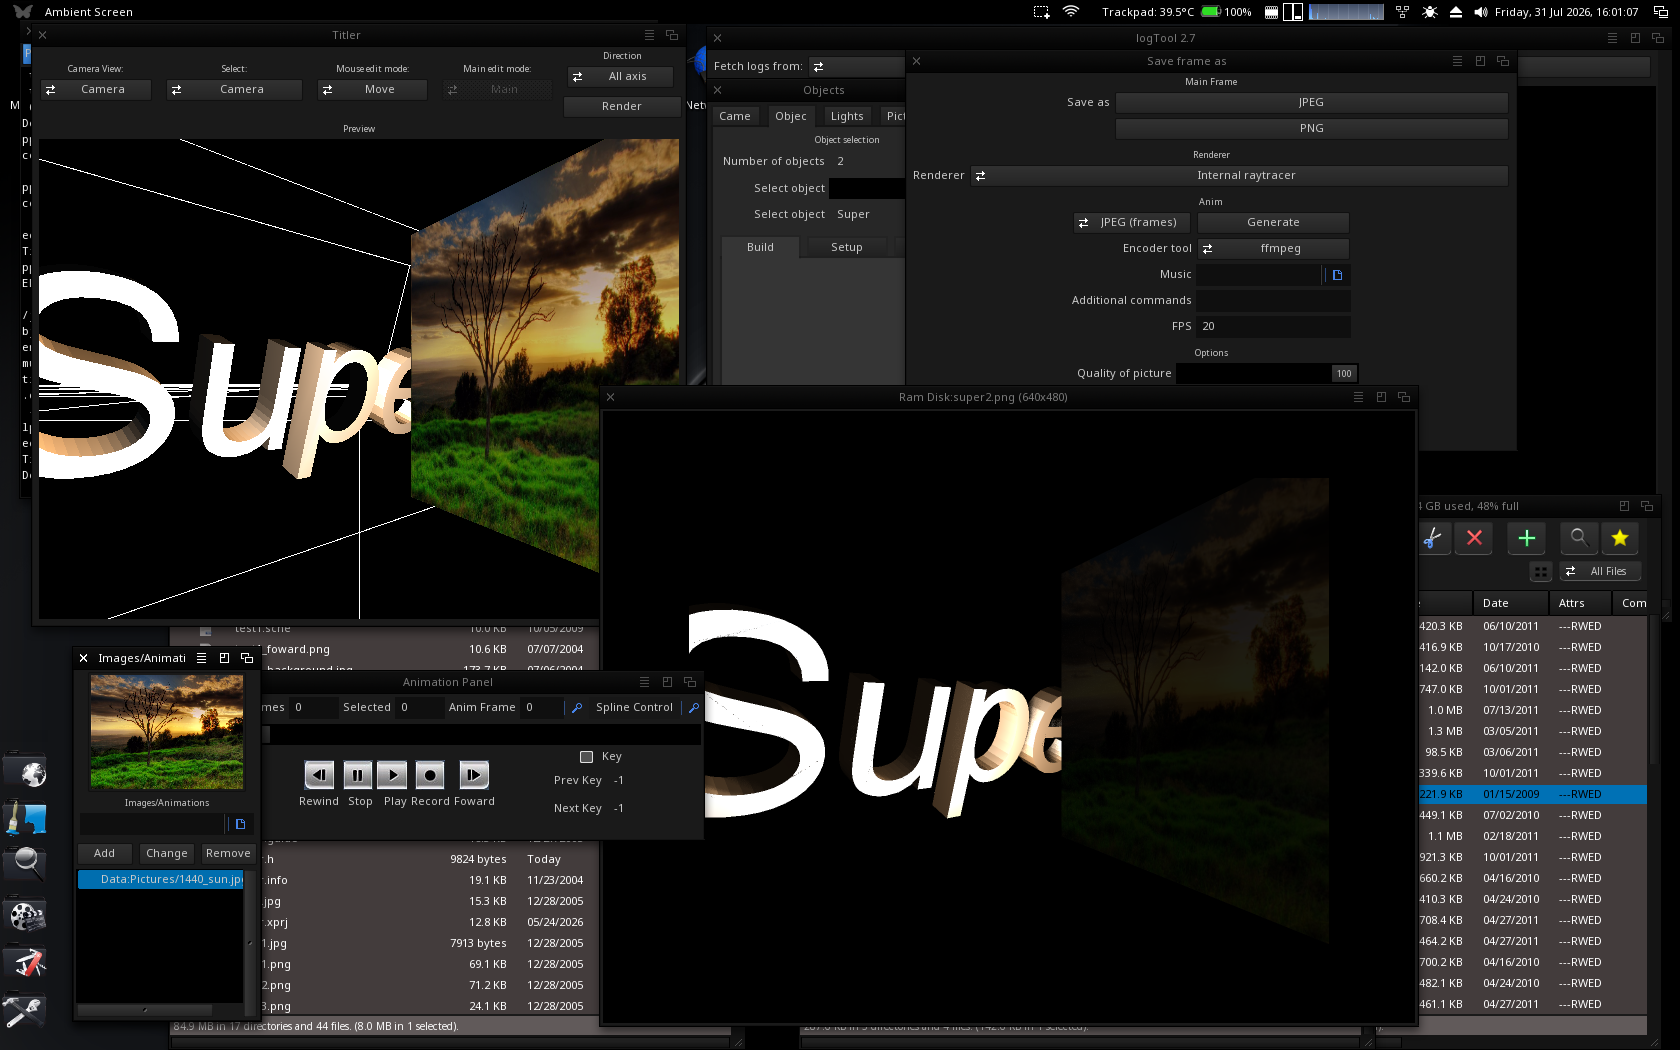1680x1050 pixels.
Task: Select the file row dated 01/15/2009
Action: pos(1532,794)
